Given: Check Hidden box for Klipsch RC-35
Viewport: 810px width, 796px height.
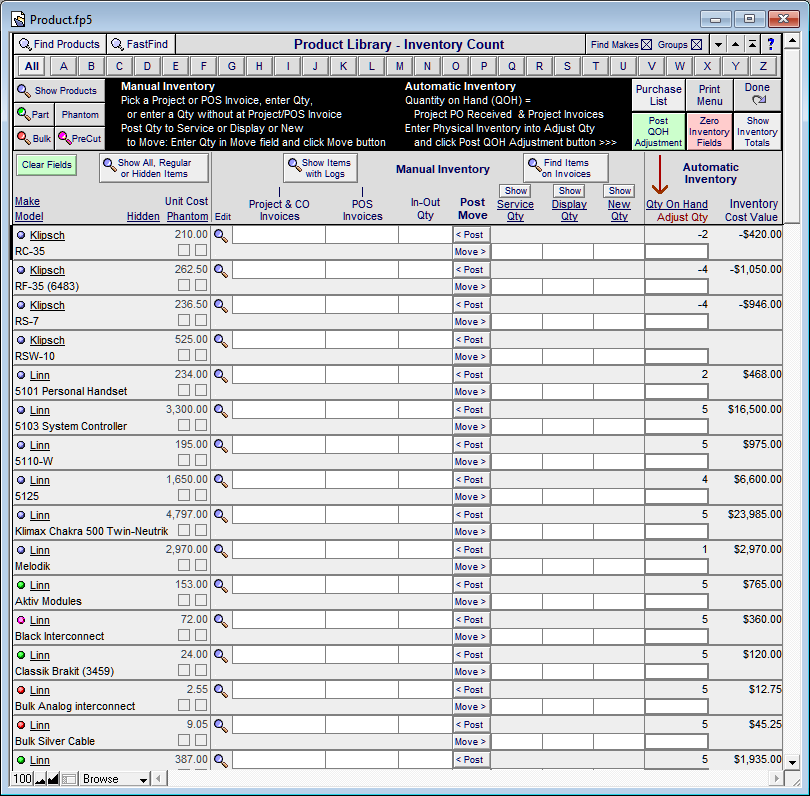Looking at the screenshot, I should click(x=184, y=250).
